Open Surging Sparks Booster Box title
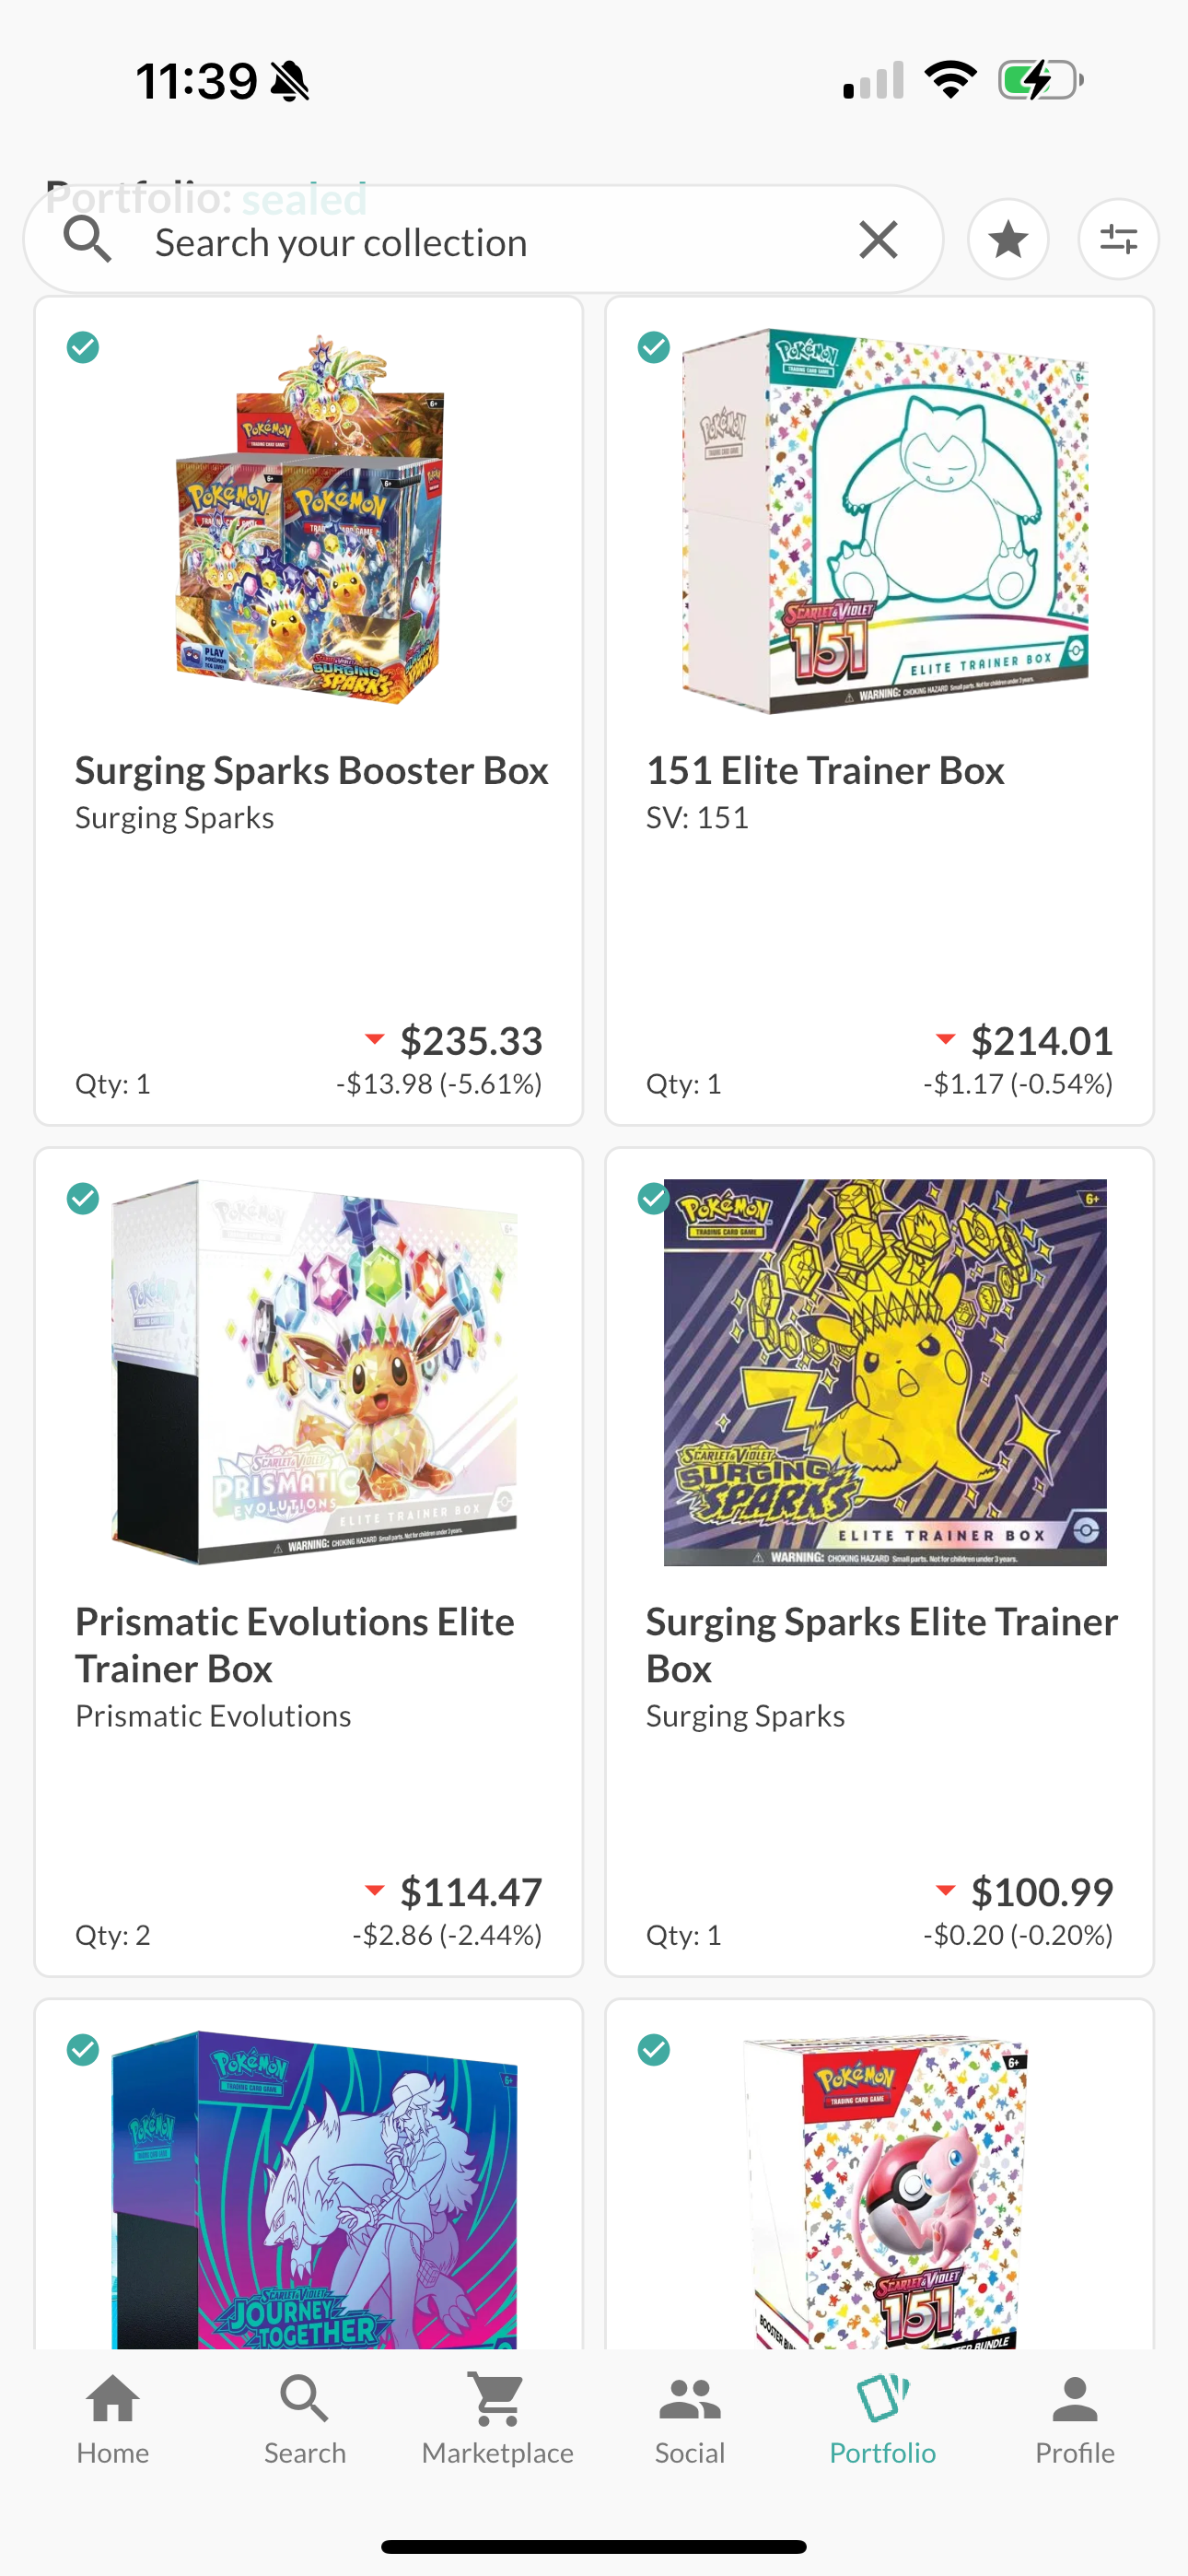Viewport: 1188px width, 2576px height. 311,770
